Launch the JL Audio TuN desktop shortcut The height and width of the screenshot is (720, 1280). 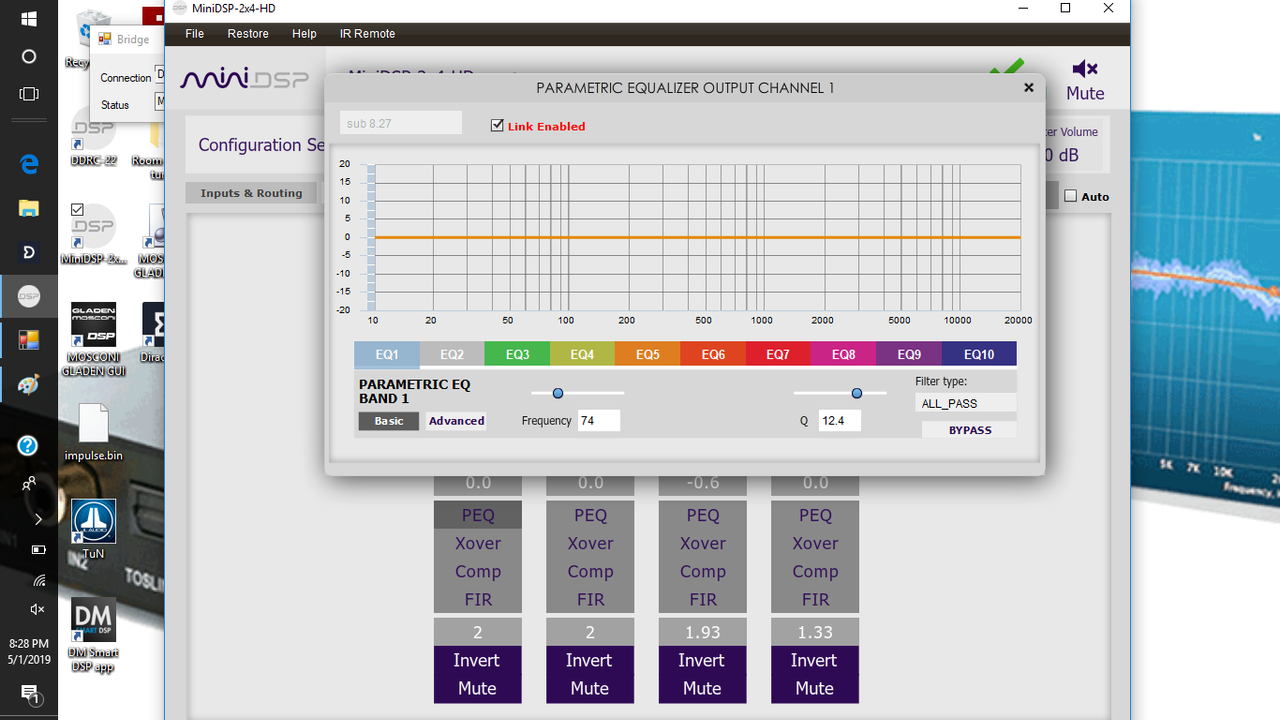93,529
